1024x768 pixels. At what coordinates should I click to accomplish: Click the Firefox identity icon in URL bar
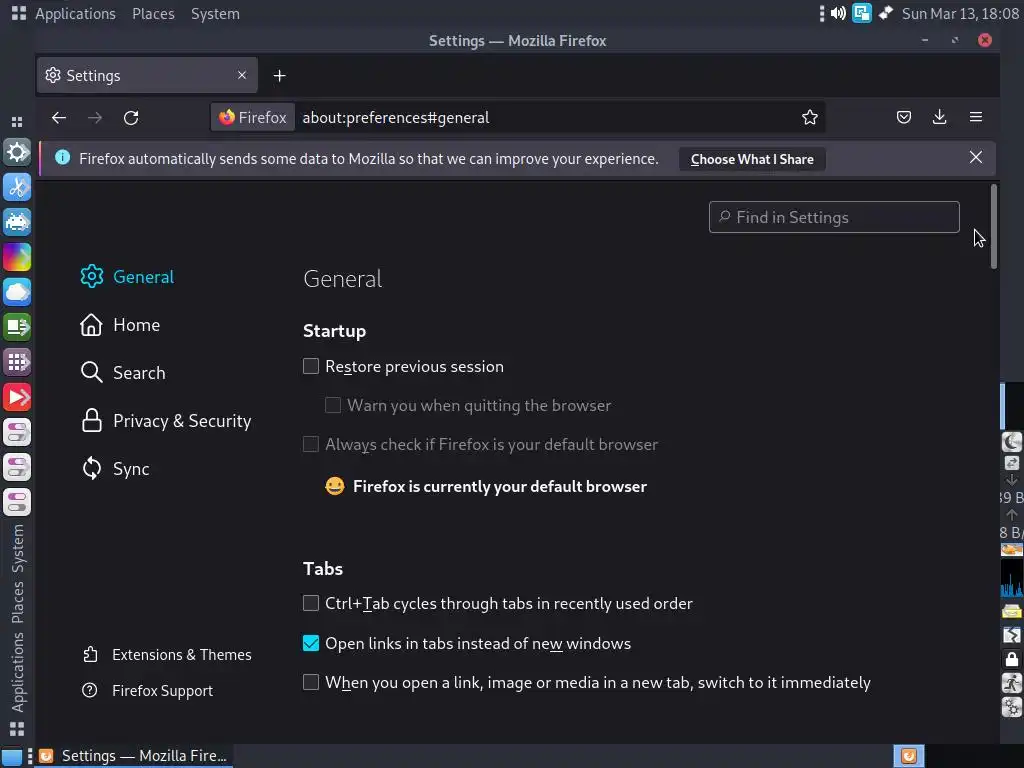[x=253, y=118]
